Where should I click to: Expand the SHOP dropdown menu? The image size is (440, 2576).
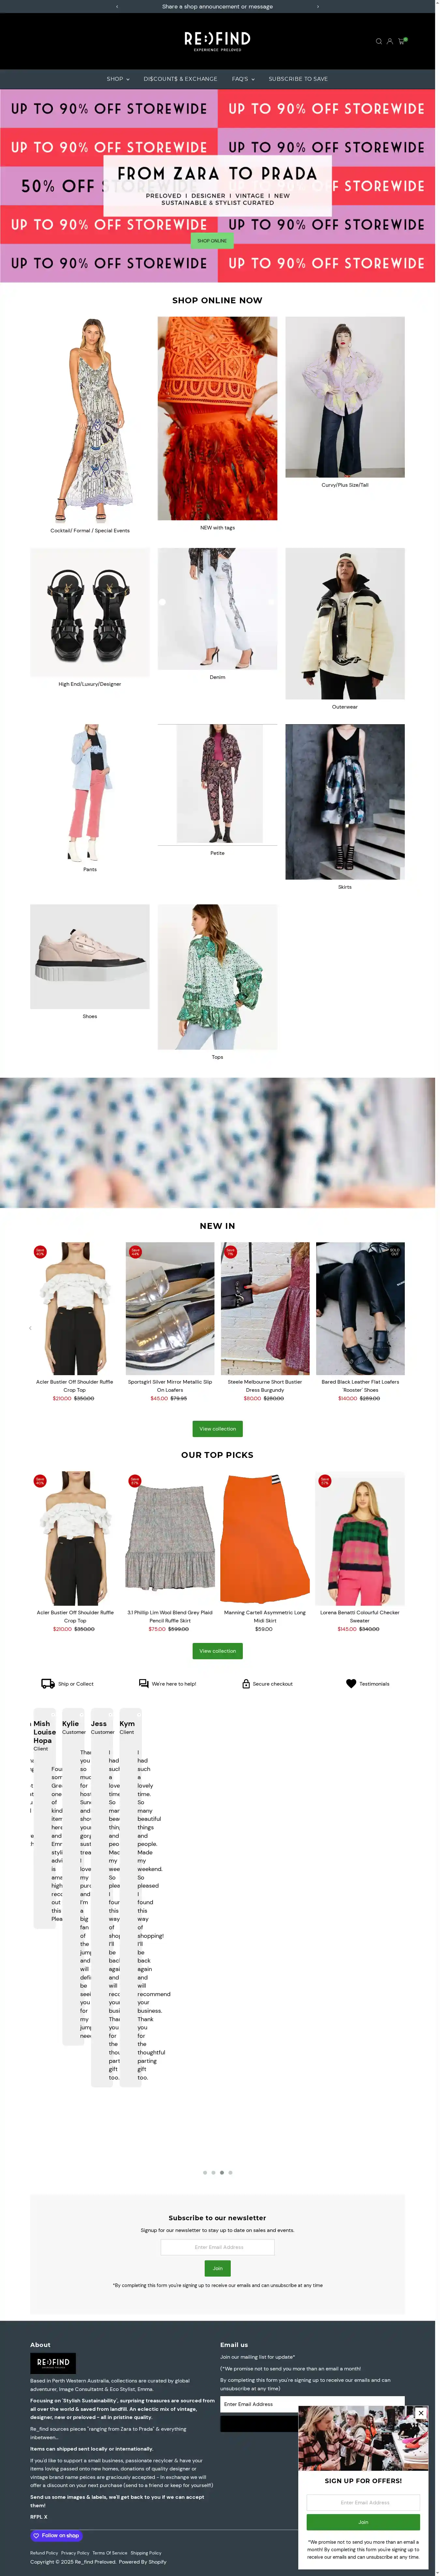pyautogui.click(x=118, y=78)
